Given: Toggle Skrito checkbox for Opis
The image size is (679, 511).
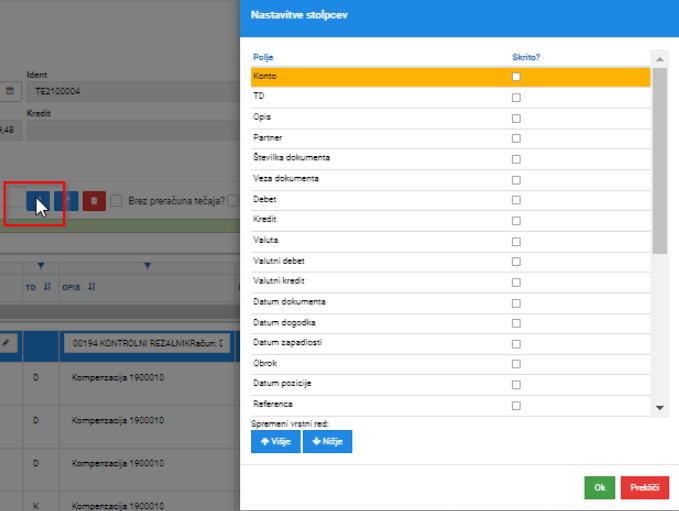Looking at the screenshot, I should click(x=516, y=118).
